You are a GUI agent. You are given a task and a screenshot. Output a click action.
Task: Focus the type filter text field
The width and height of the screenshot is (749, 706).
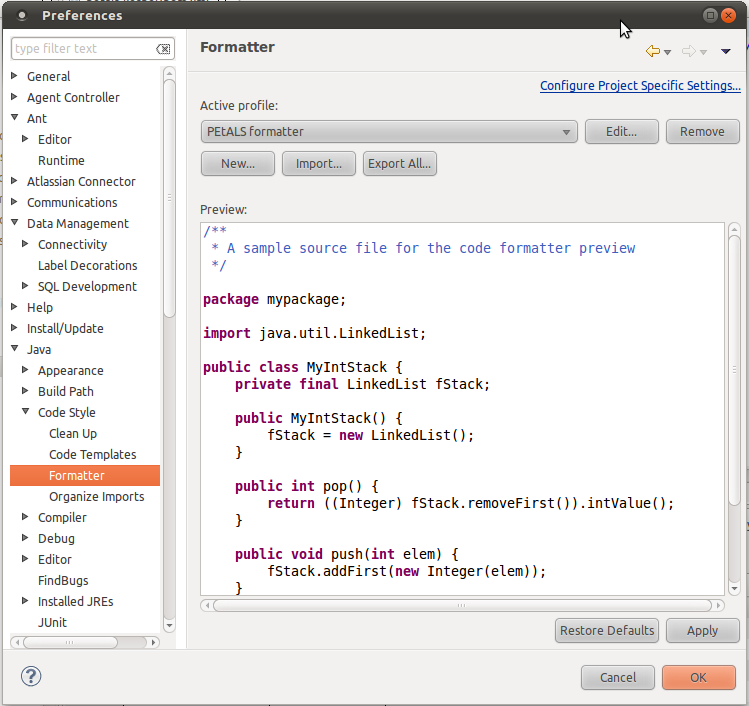pos(82,49)
